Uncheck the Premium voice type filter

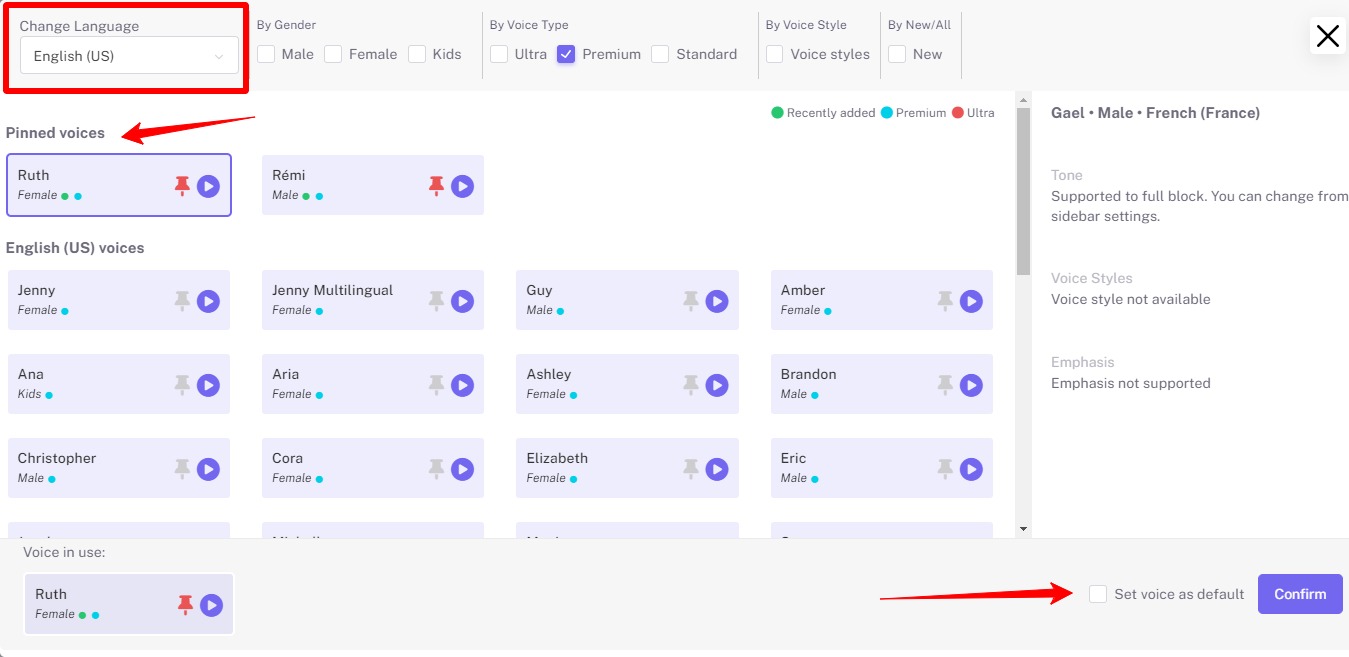click(x=566, y=54)
